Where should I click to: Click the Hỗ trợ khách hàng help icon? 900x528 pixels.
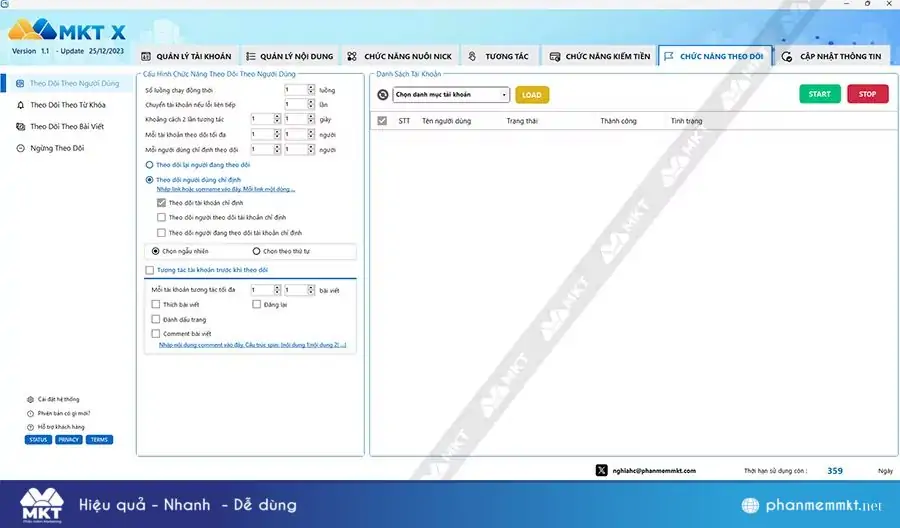pos(30,427)
